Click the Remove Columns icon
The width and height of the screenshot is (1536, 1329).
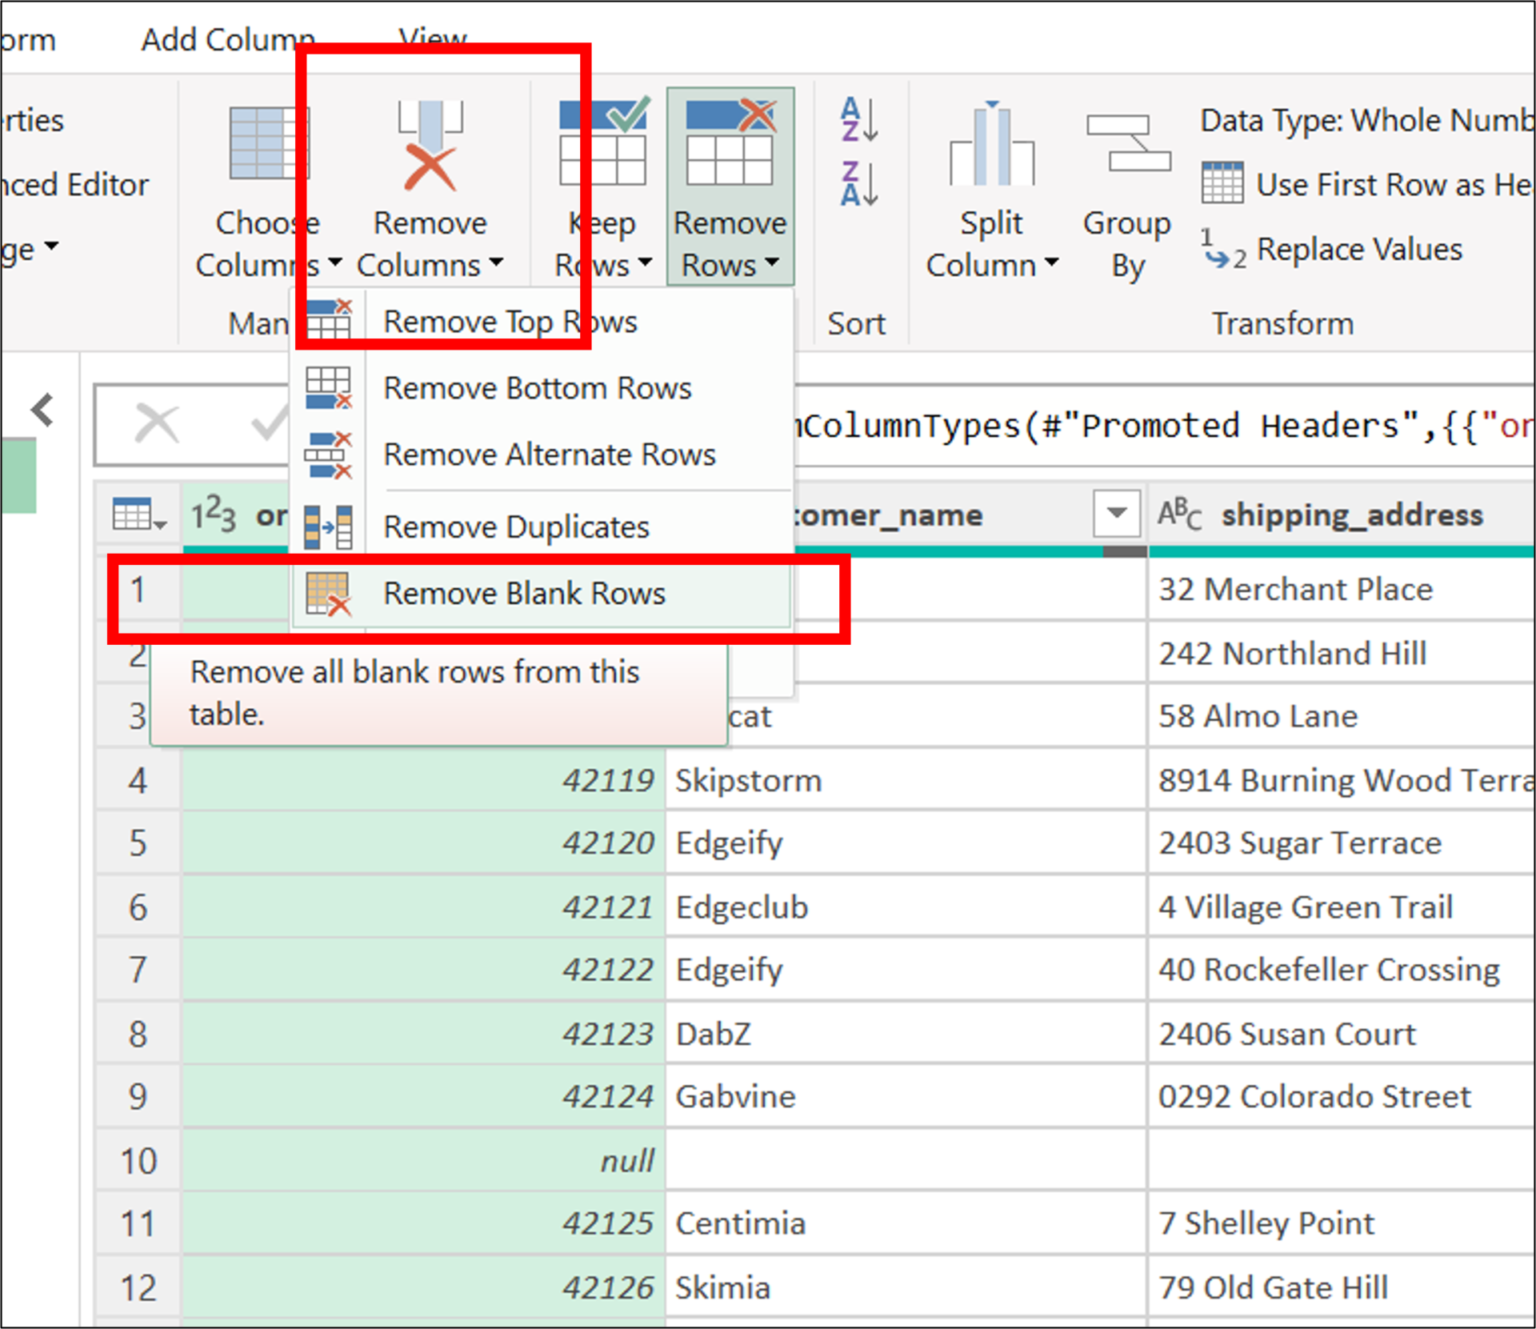(428, 150)
